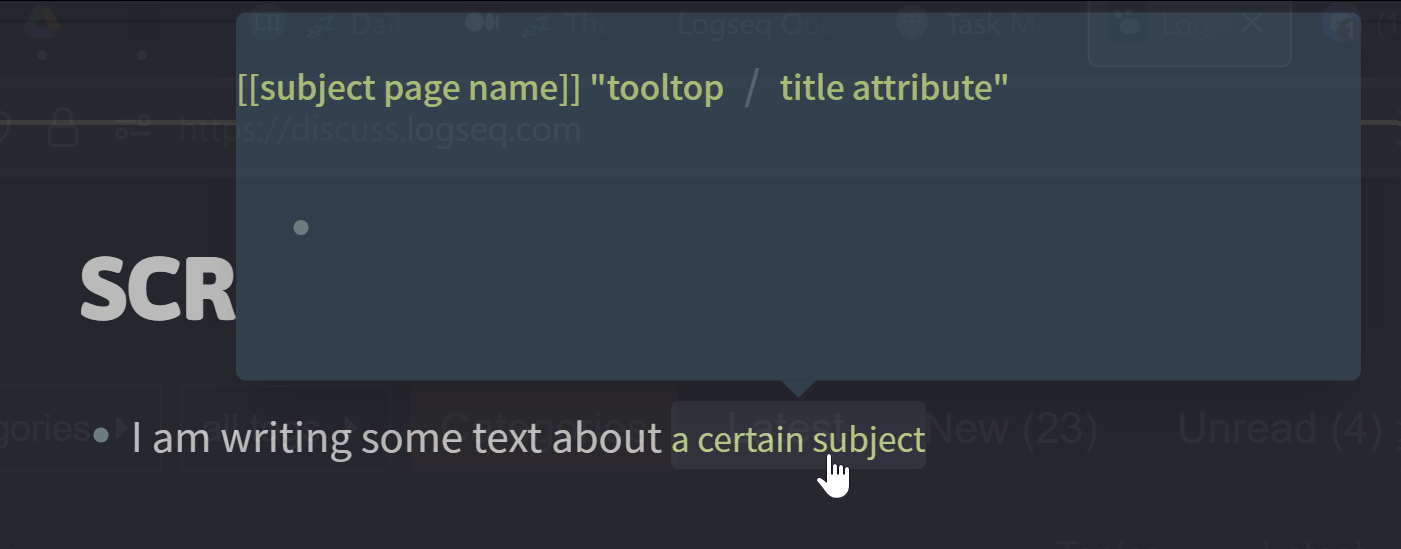1401x549 pixels.
Task: Click the 'a certain subject' page link
Action: coord(798,439)
